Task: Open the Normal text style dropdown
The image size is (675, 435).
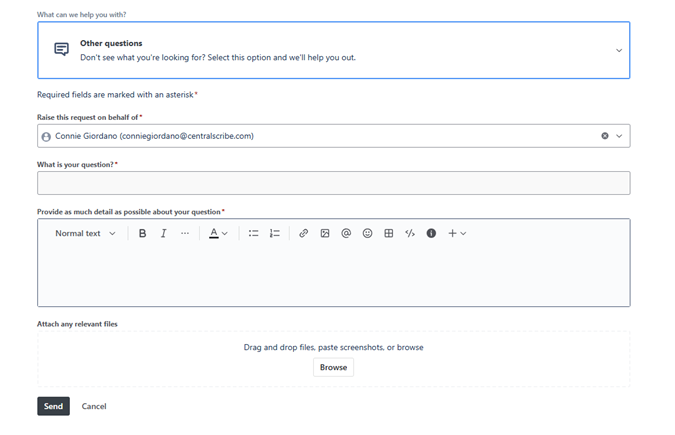Action: [x=85, y=233]
